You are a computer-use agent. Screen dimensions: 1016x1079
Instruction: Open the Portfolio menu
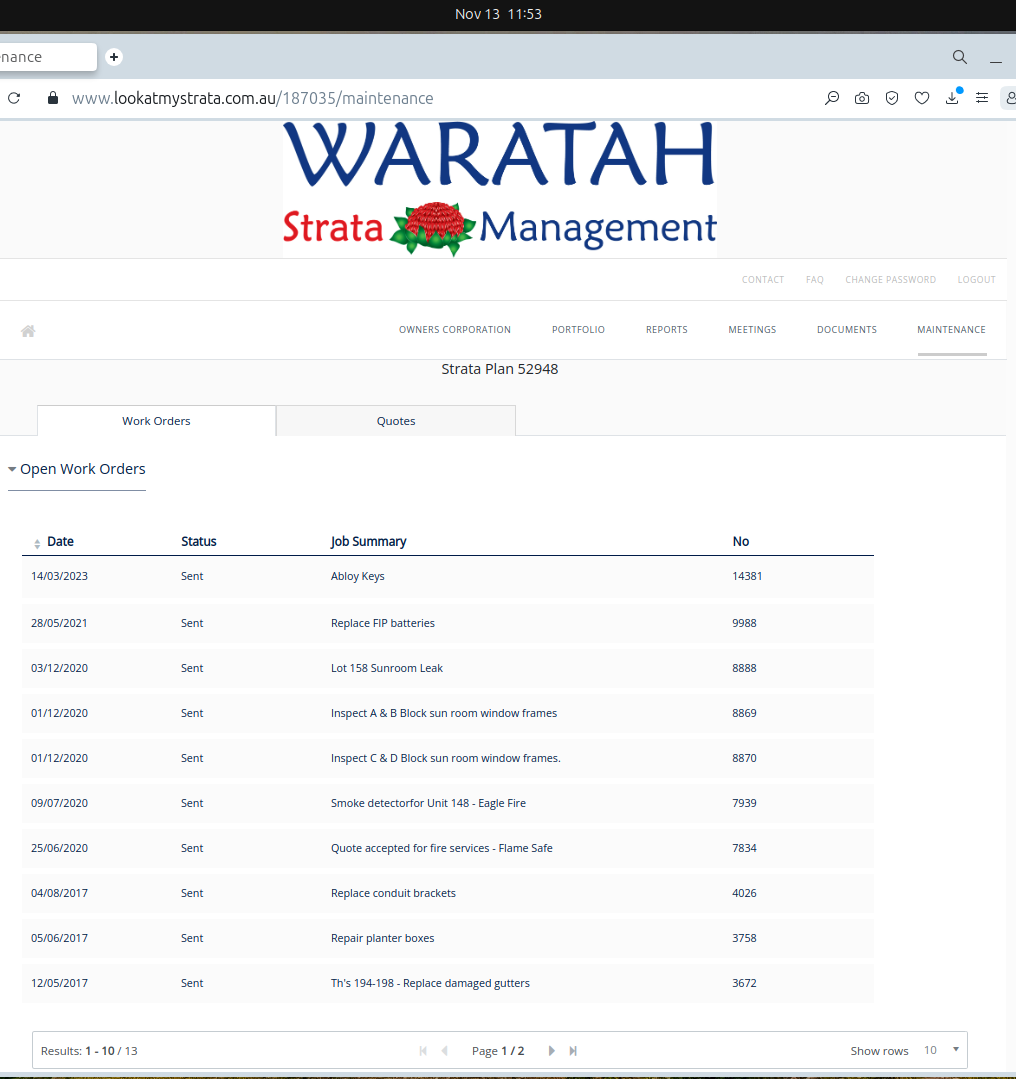[578, 330]
